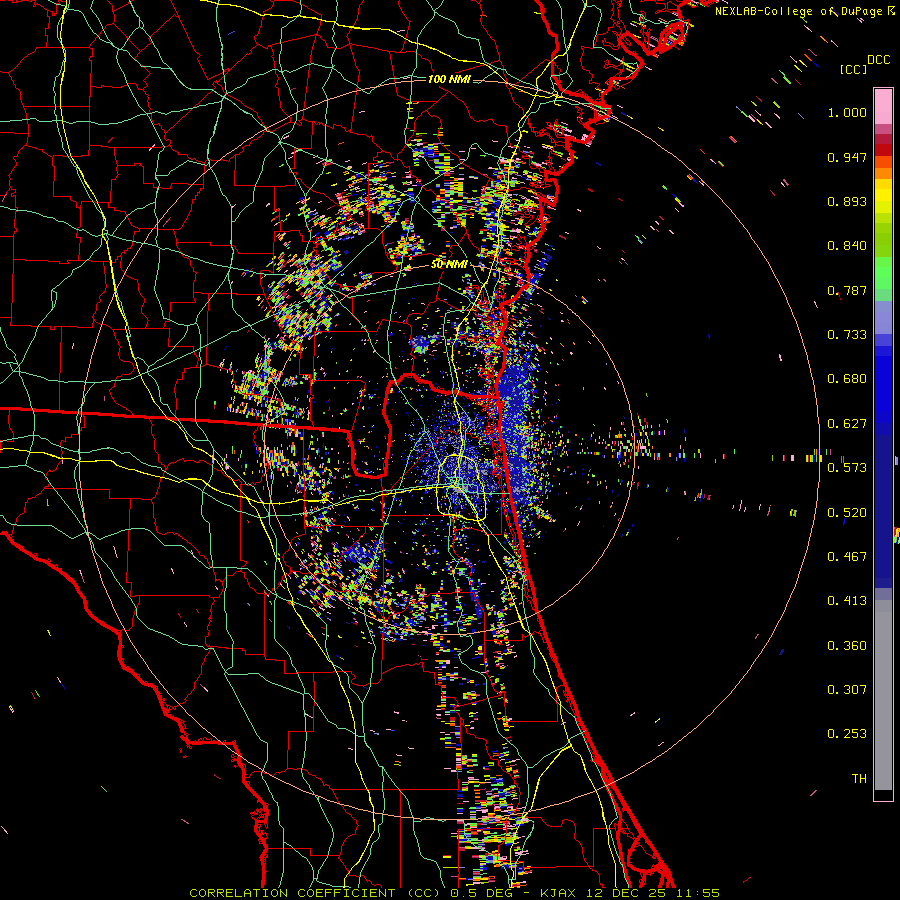The height and width of the screenshot is (900, 900).
Task: Click the 100 NMI range ring label
Action: (449, 79)
